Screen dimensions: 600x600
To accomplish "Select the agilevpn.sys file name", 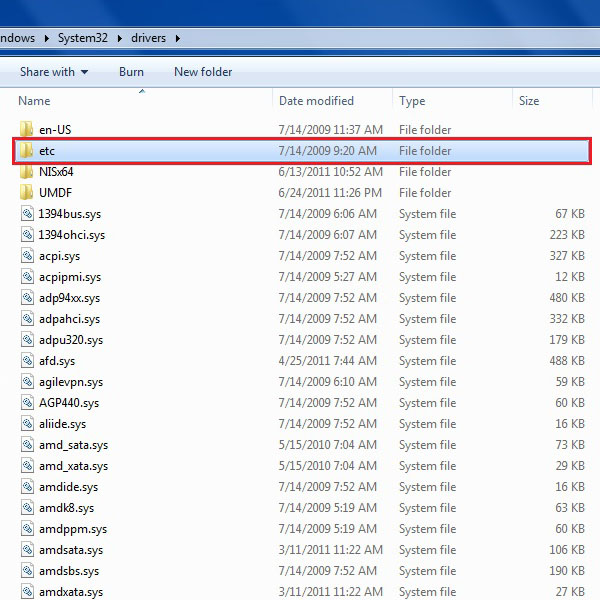I will tap(71, 382).
